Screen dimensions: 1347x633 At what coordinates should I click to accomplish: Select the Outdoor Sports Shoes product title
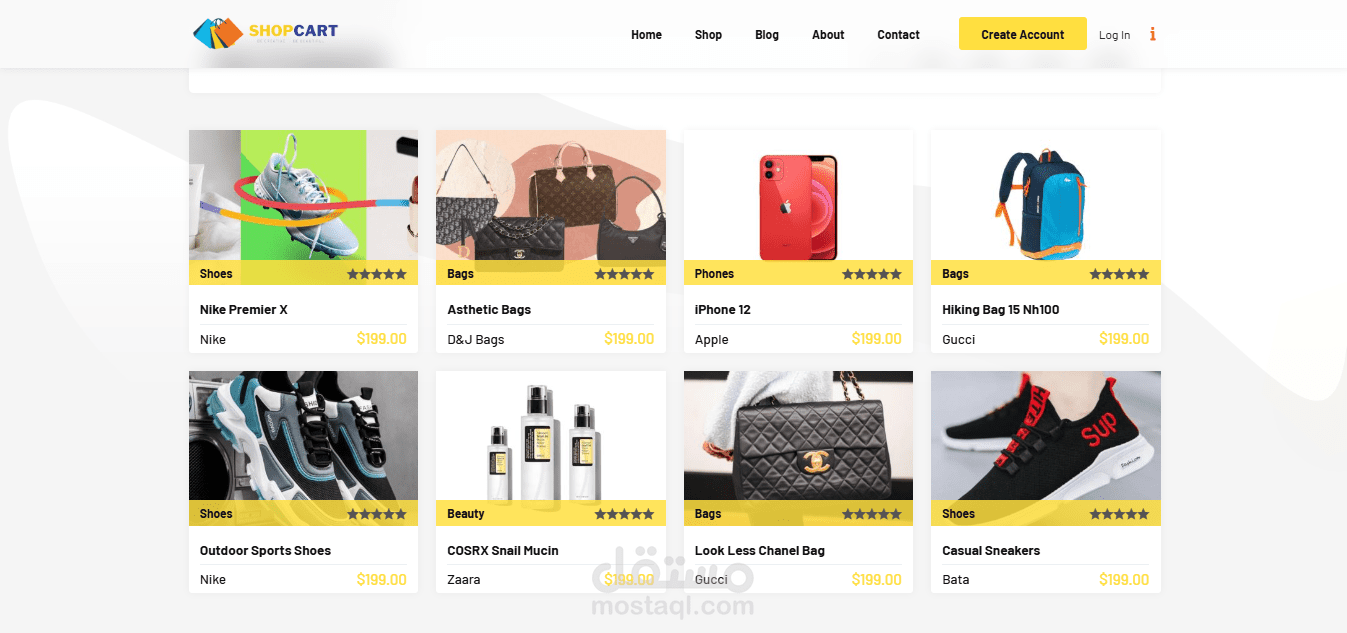click(265, 550)
